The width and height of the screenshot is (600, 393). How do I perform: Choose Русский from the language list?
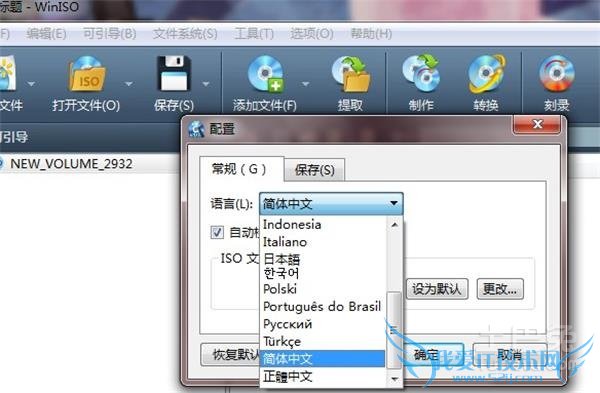[323, 324]
